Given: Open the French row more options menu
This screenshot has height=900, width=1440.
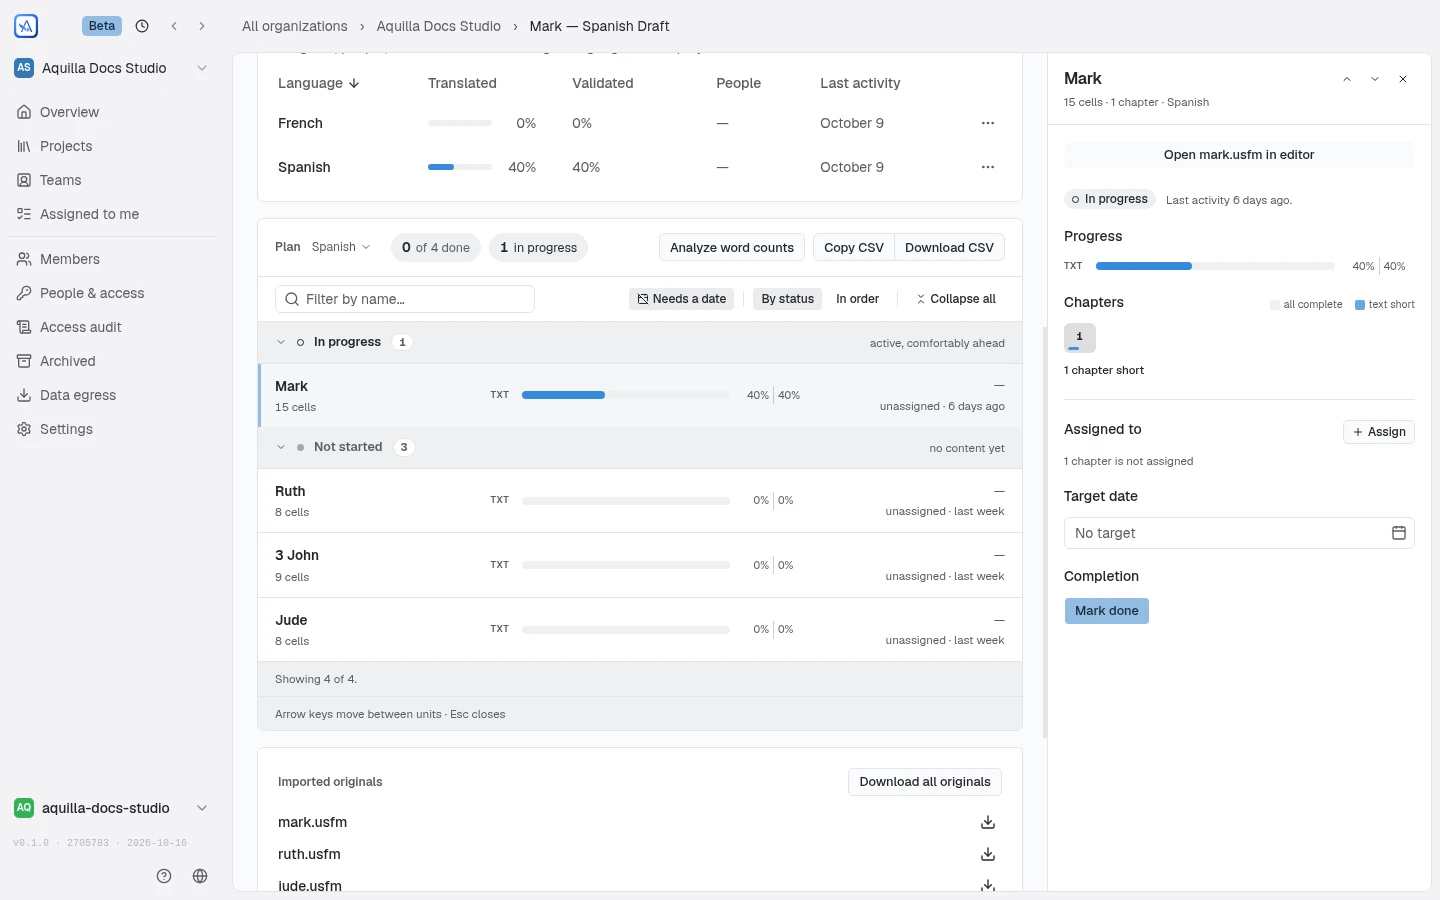Looking at the screenshot, I should coord(988,123).
